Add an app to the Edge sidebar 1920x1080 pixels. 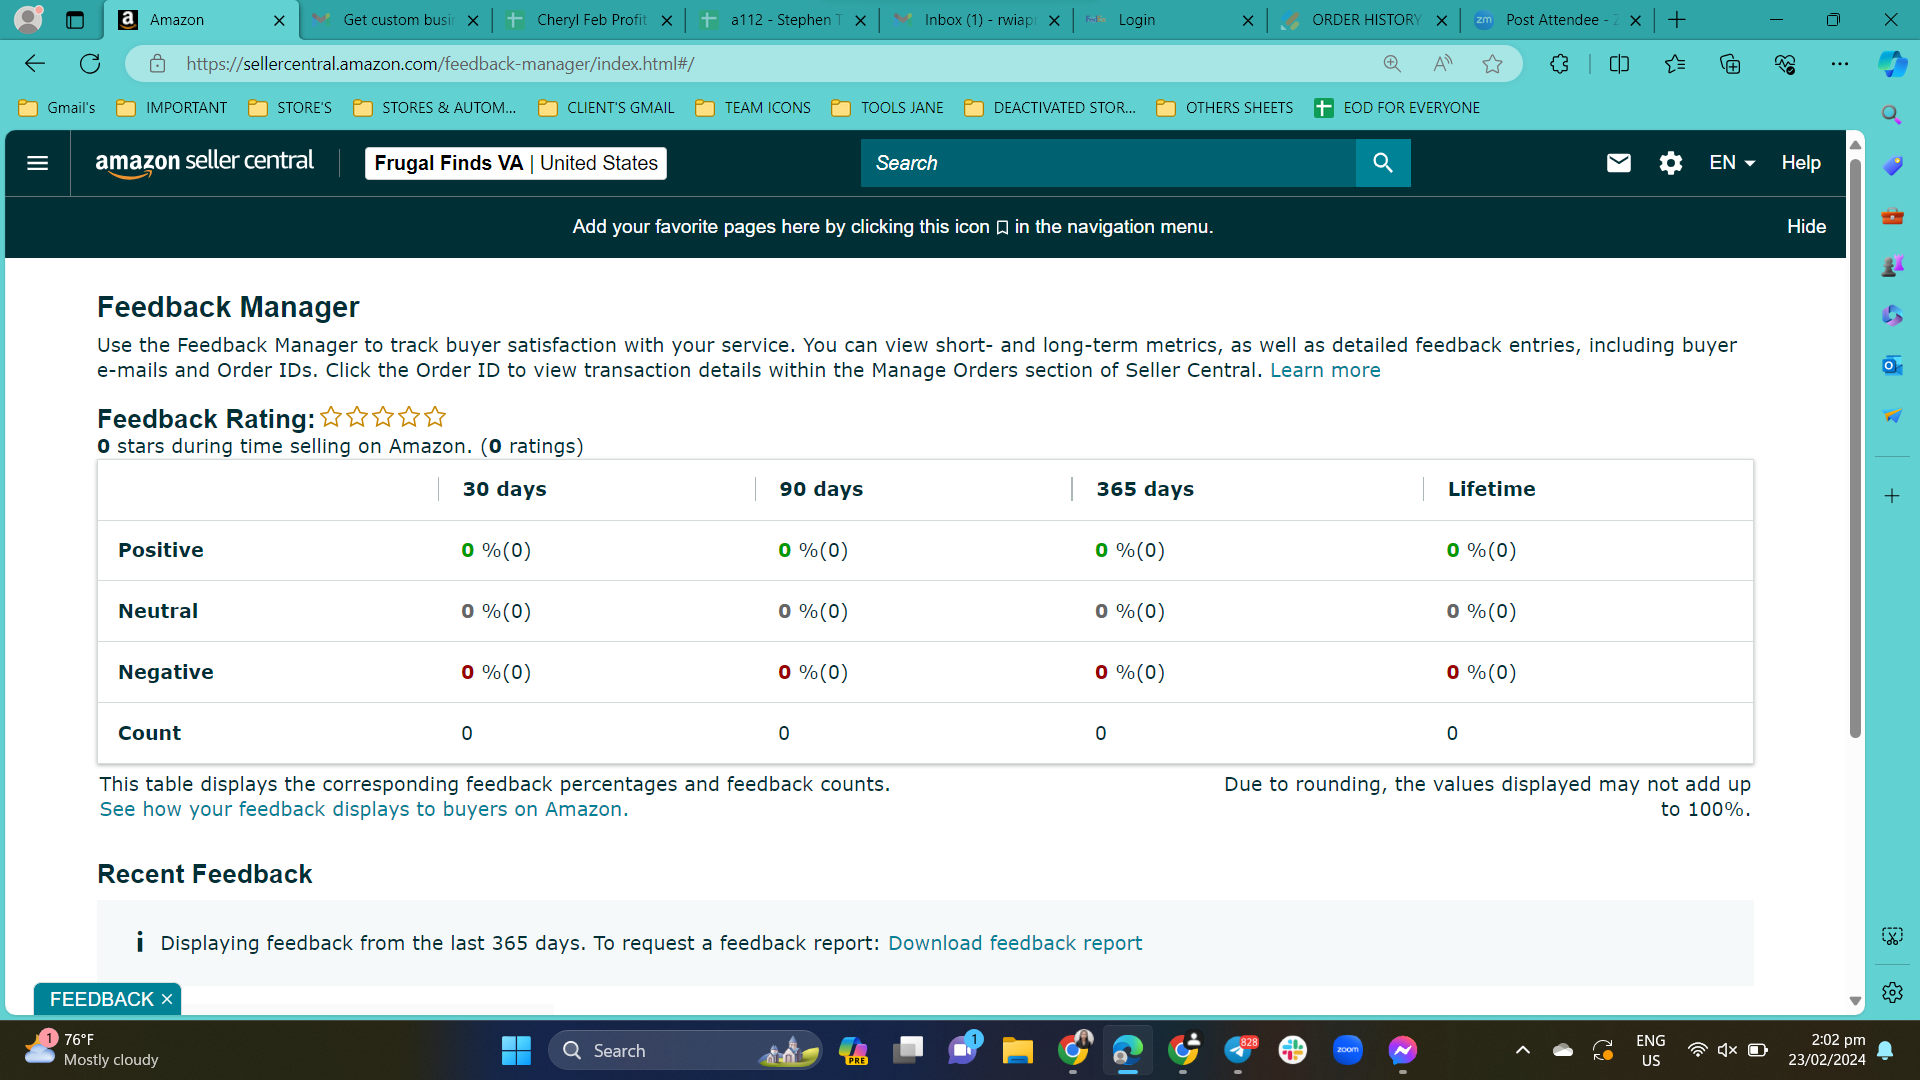coord(1892,496)
